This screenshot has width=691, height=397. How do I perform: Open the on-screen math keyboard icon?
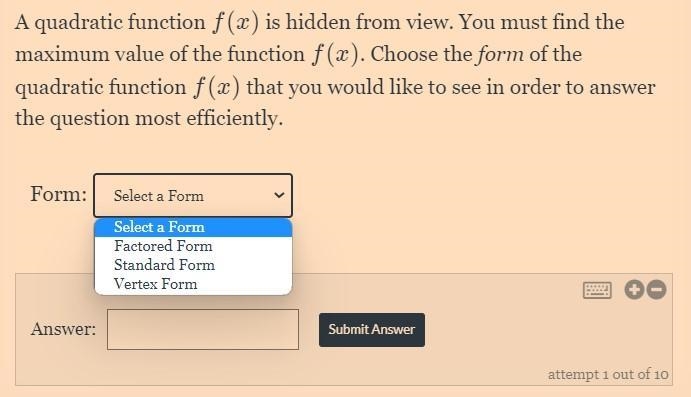597,290
